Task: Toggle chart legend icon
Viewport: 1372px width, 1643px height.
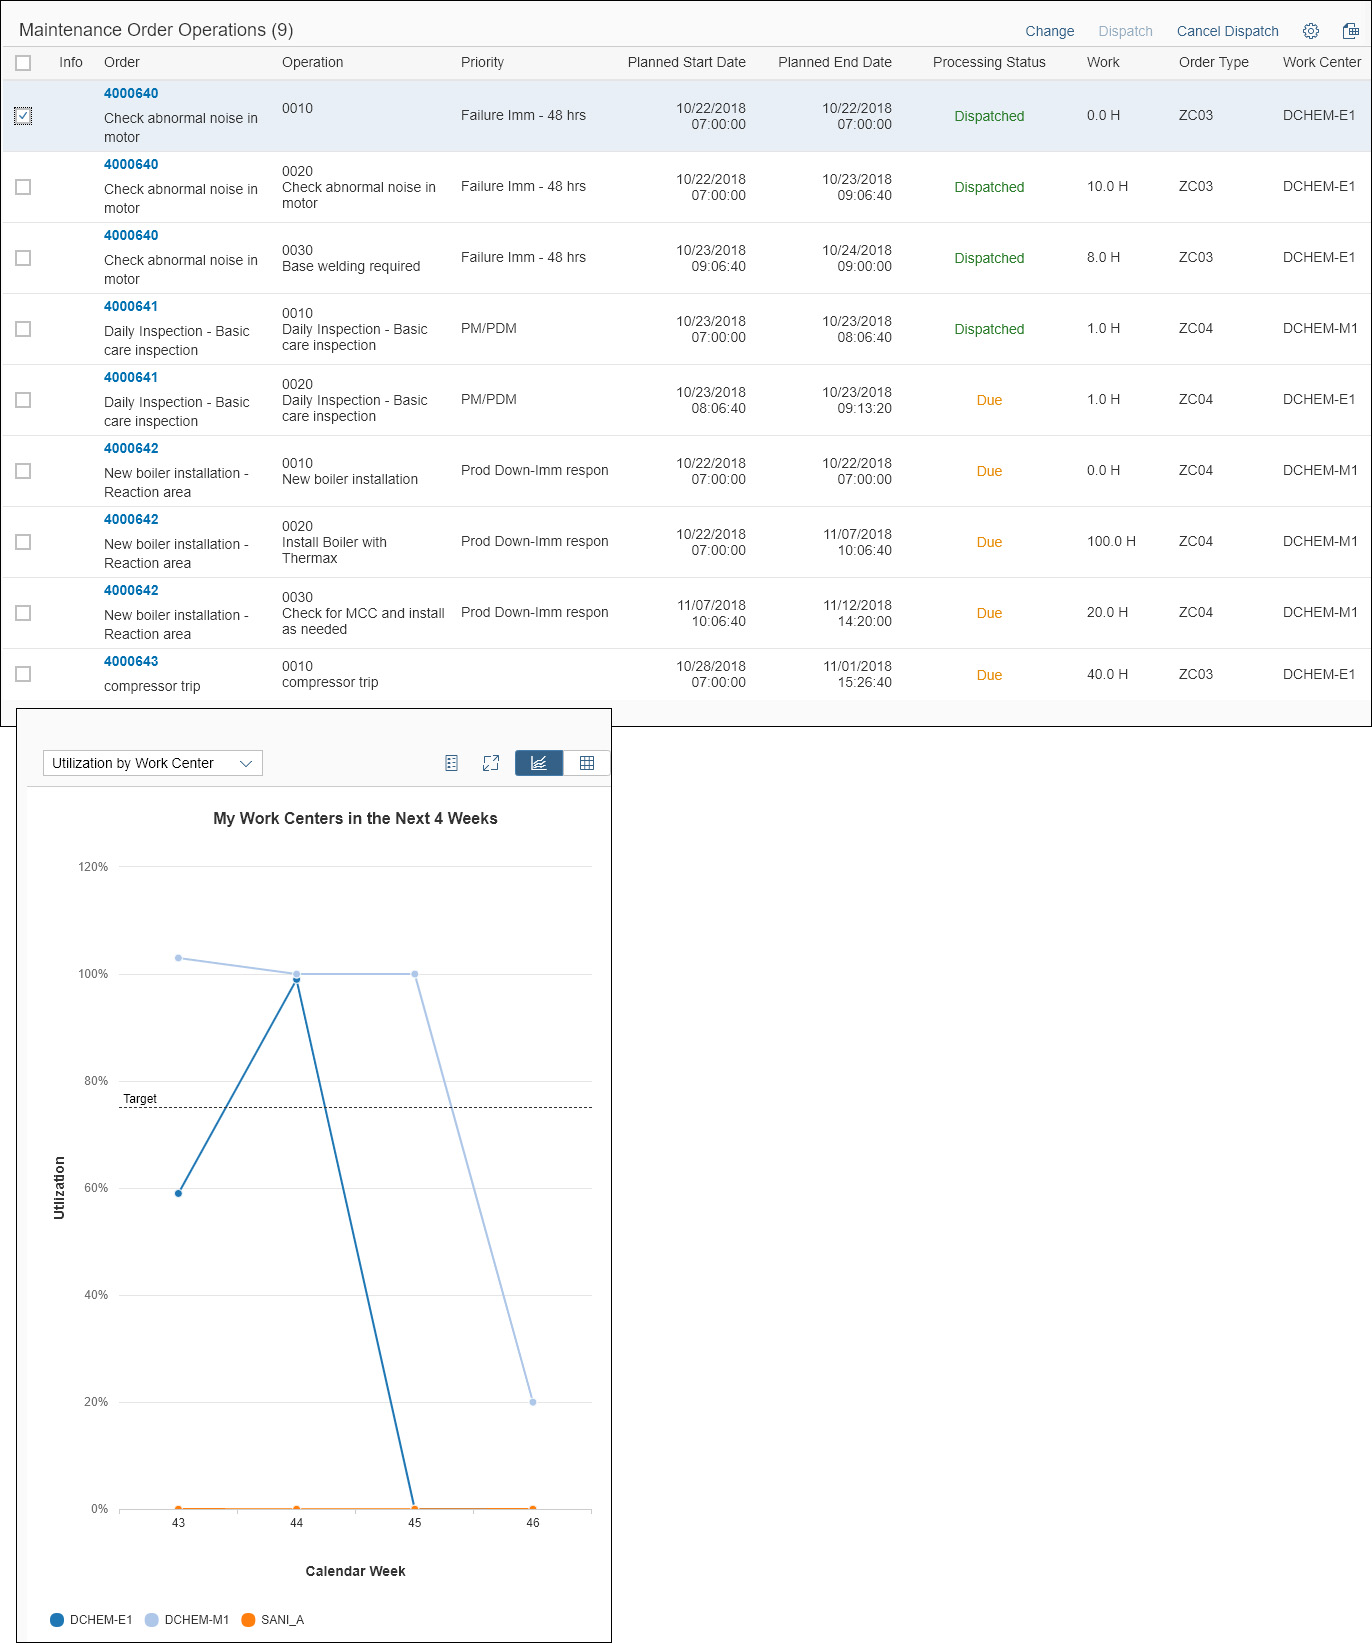Action: (x=452, y=763)
